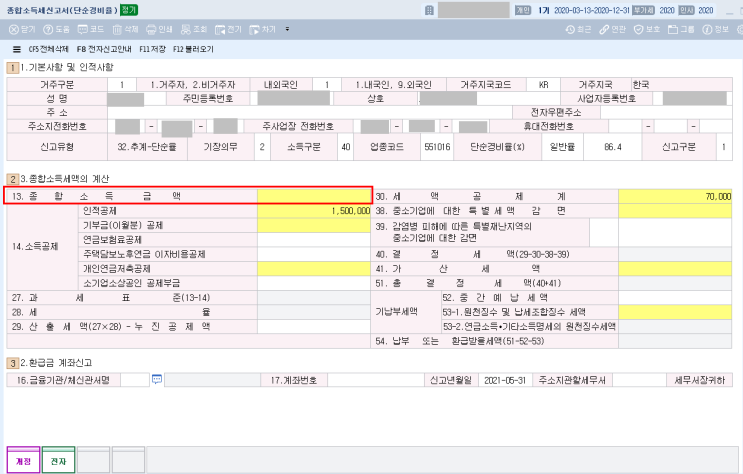Click the 주소관할세무서 input field

pos(640,380)
